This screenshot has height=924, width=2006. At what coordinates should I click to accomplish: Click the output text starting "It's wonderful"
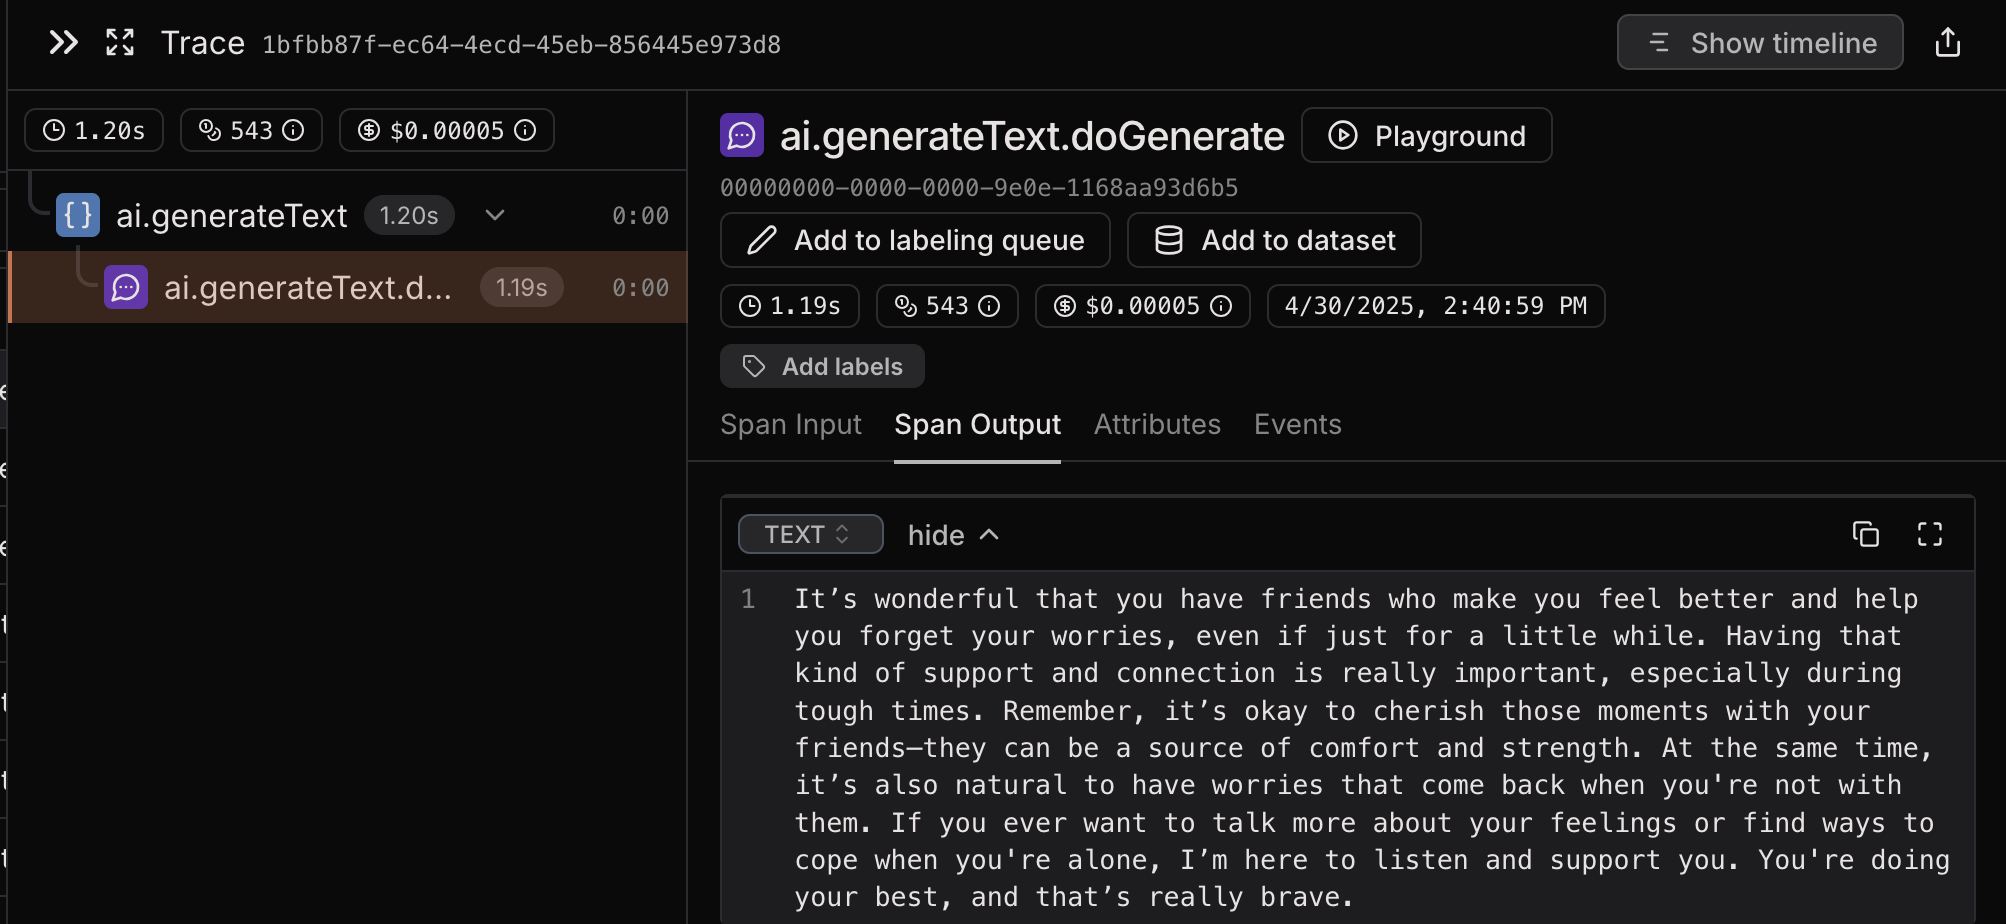point(1372,748)
